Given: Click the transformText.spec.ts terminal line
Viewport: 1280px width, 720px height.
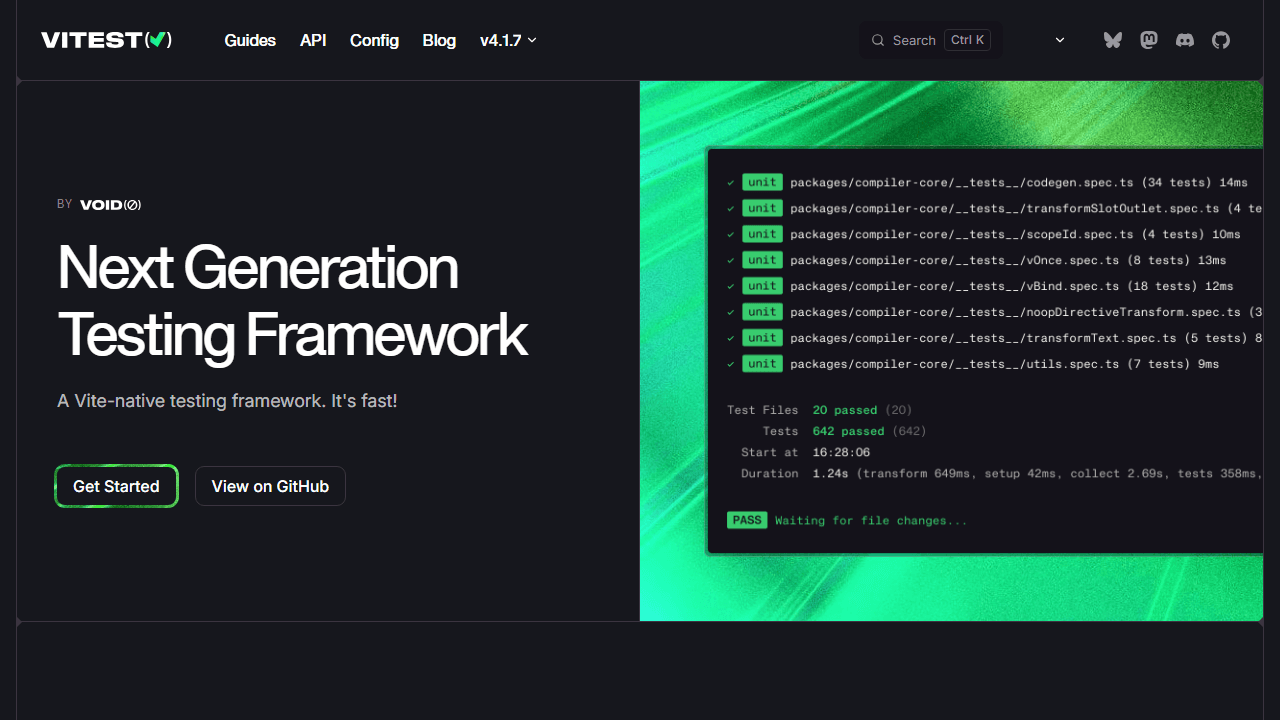Looking at the screenshot, I should 995,339.
